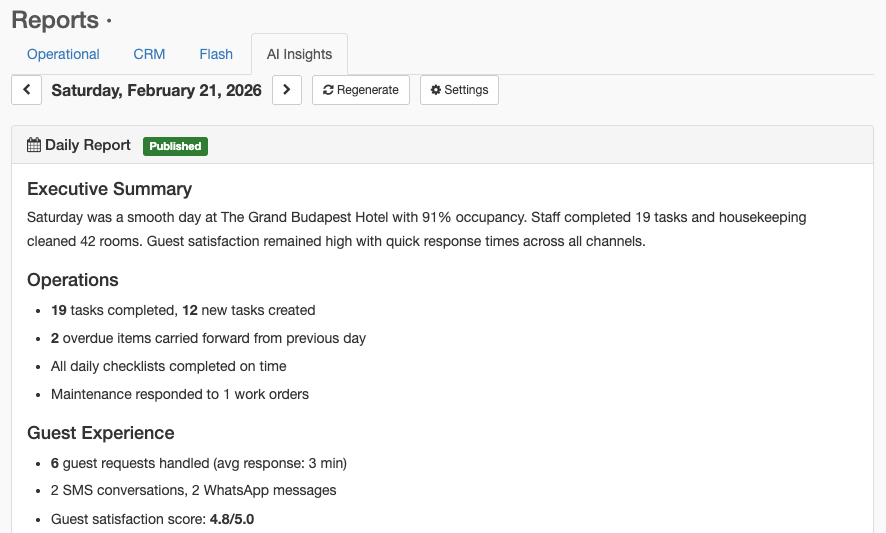The width and height of the screenshot is (886, 533).
Task: Open the Operational reports tab
Action: [63, 54]
